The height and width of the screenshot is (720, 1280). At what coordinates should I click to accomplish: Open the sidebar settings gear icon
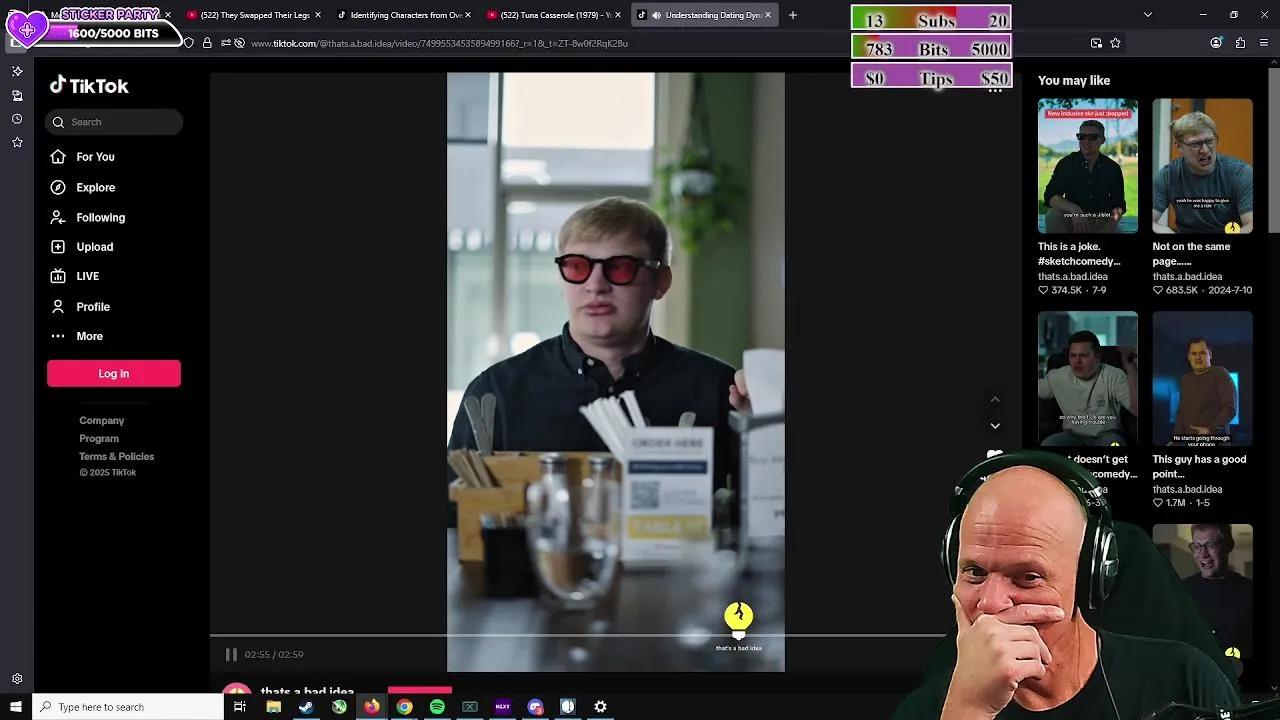point(17,679)
